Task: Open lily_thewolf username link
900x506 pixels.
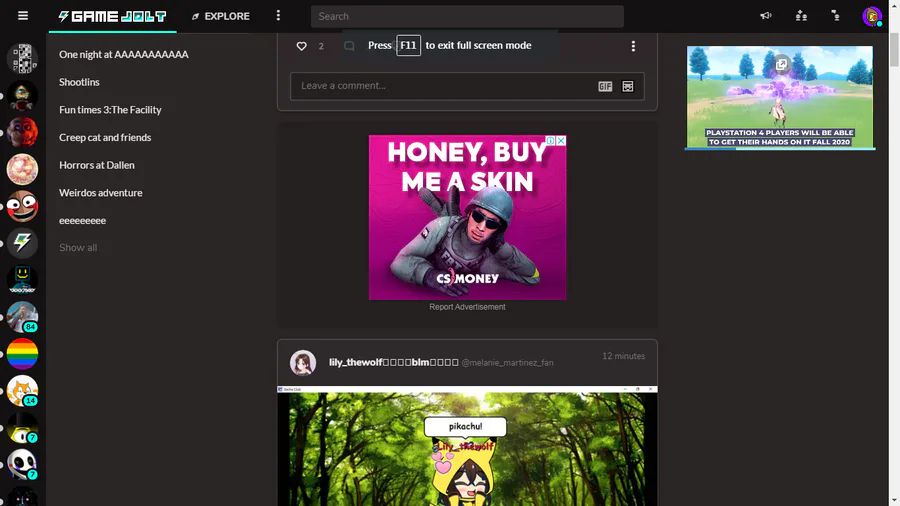Action: tap(394, 362)
